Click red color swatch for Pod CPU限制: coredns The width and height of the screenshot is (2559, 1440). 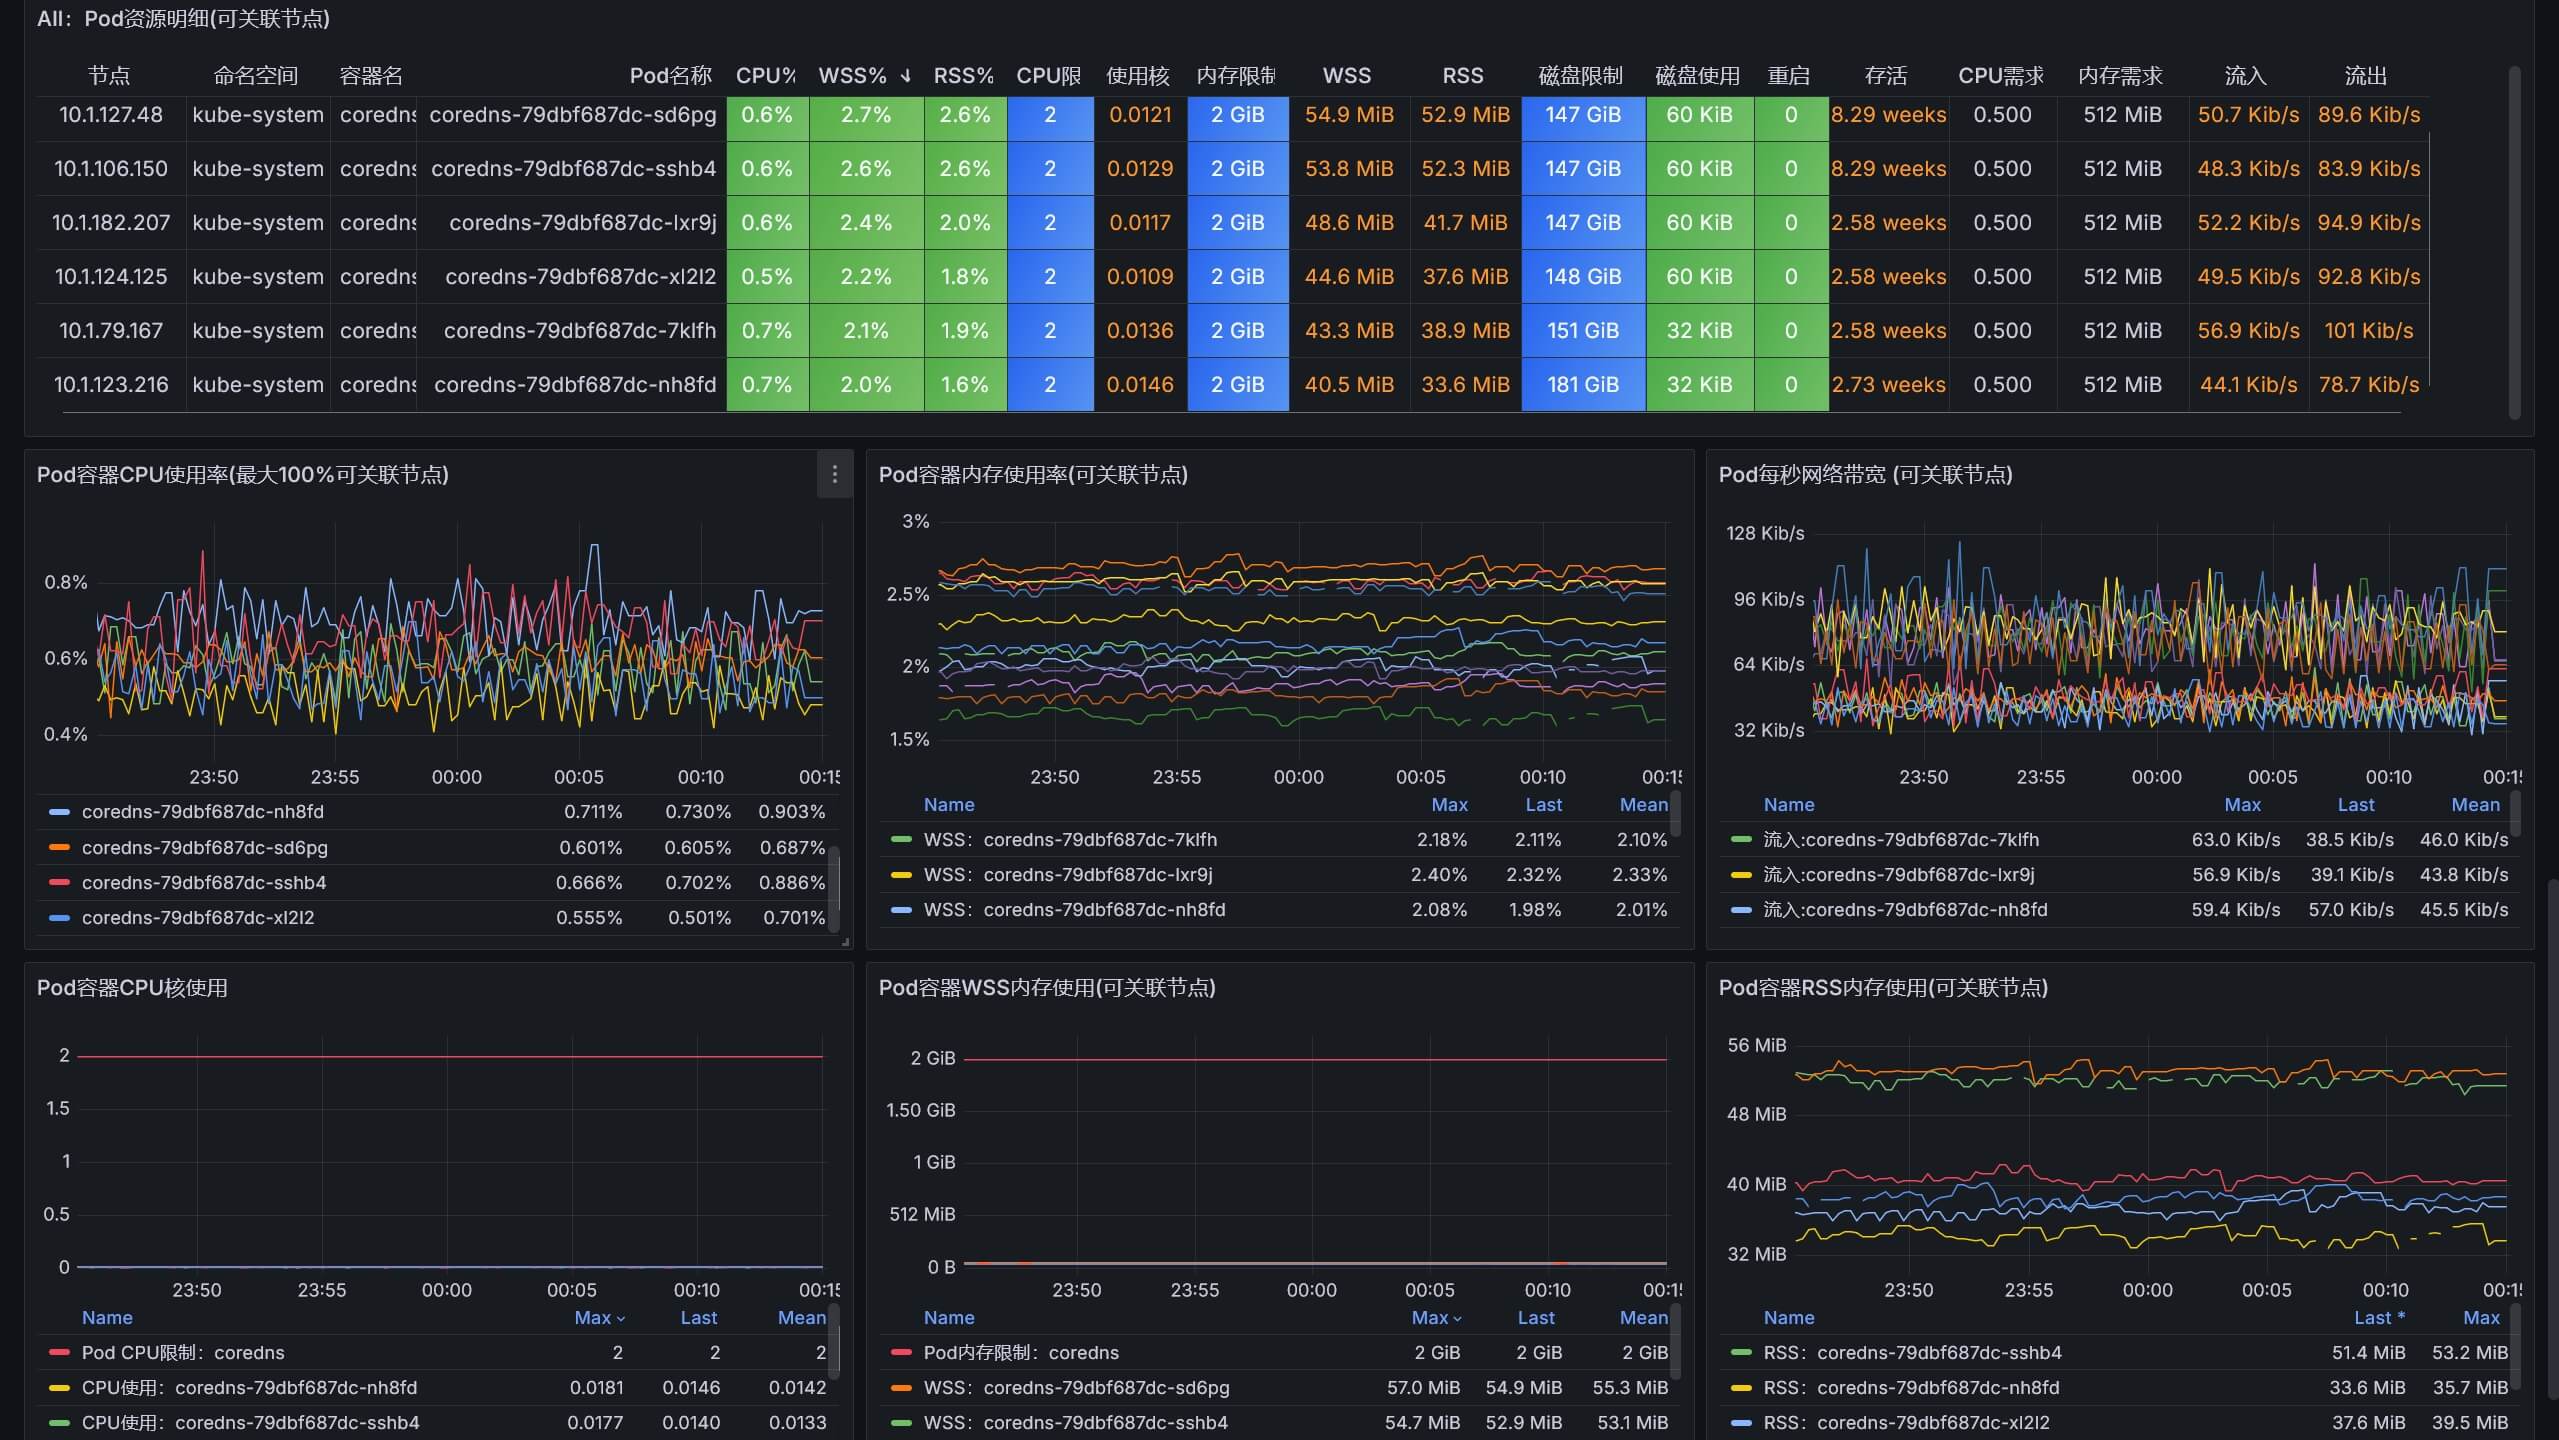tap(59, 1353)
